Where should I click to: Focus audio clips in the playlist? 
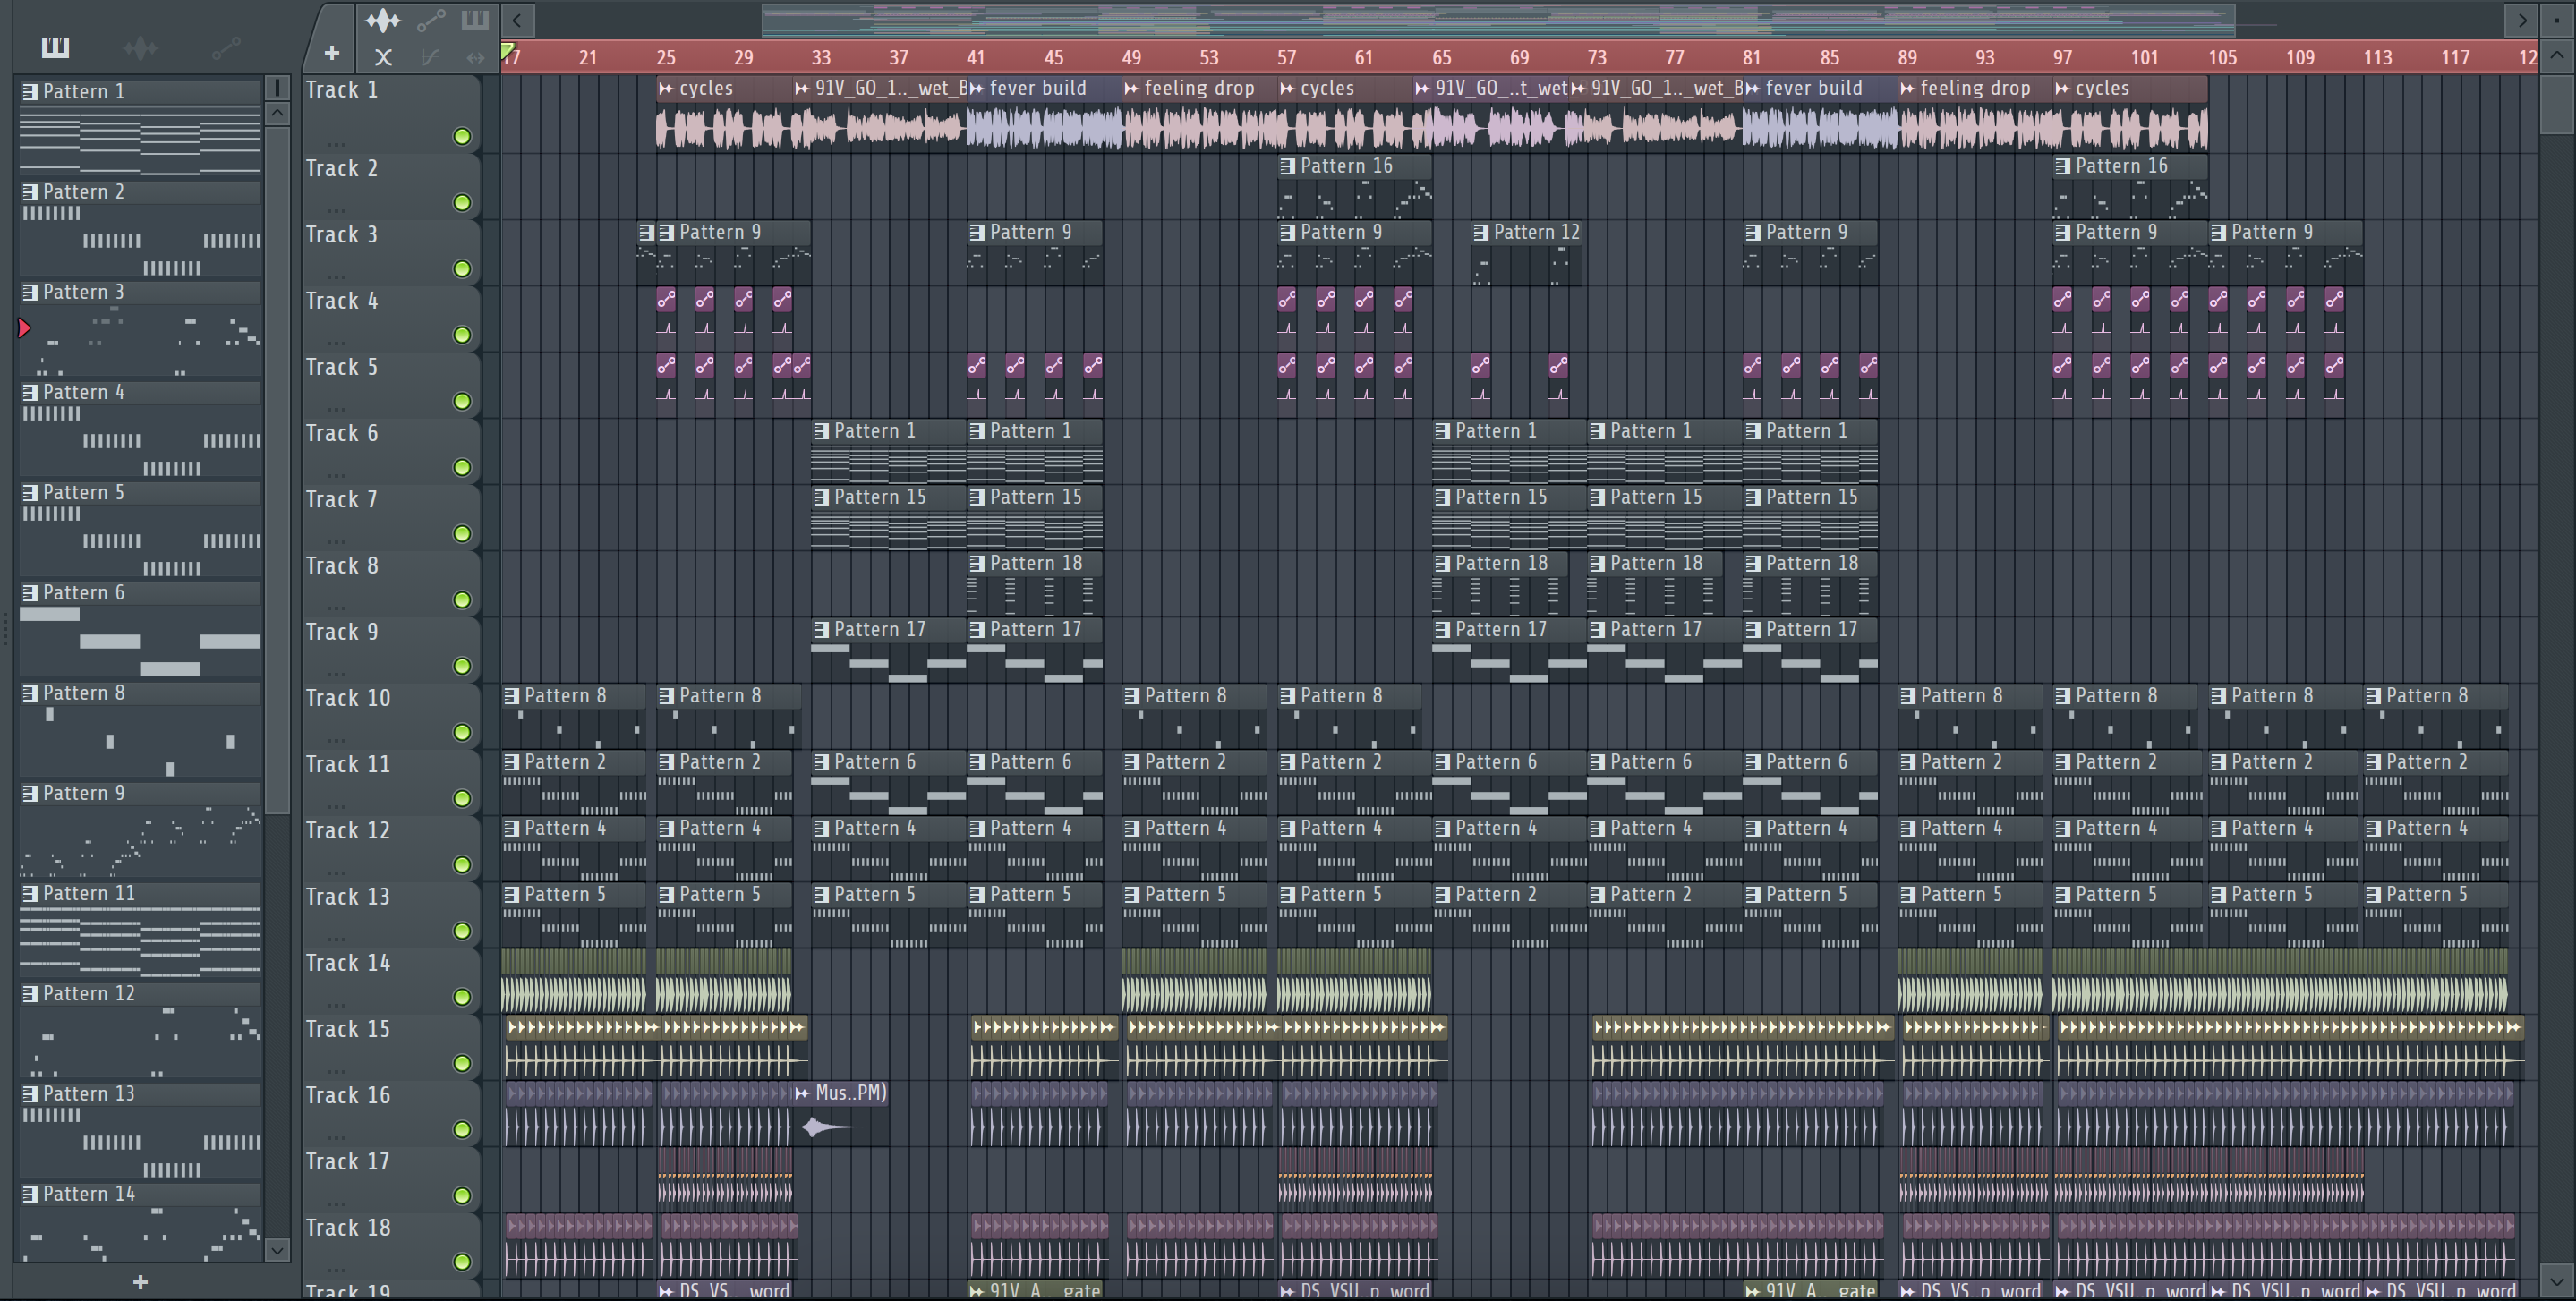(382, 19)
